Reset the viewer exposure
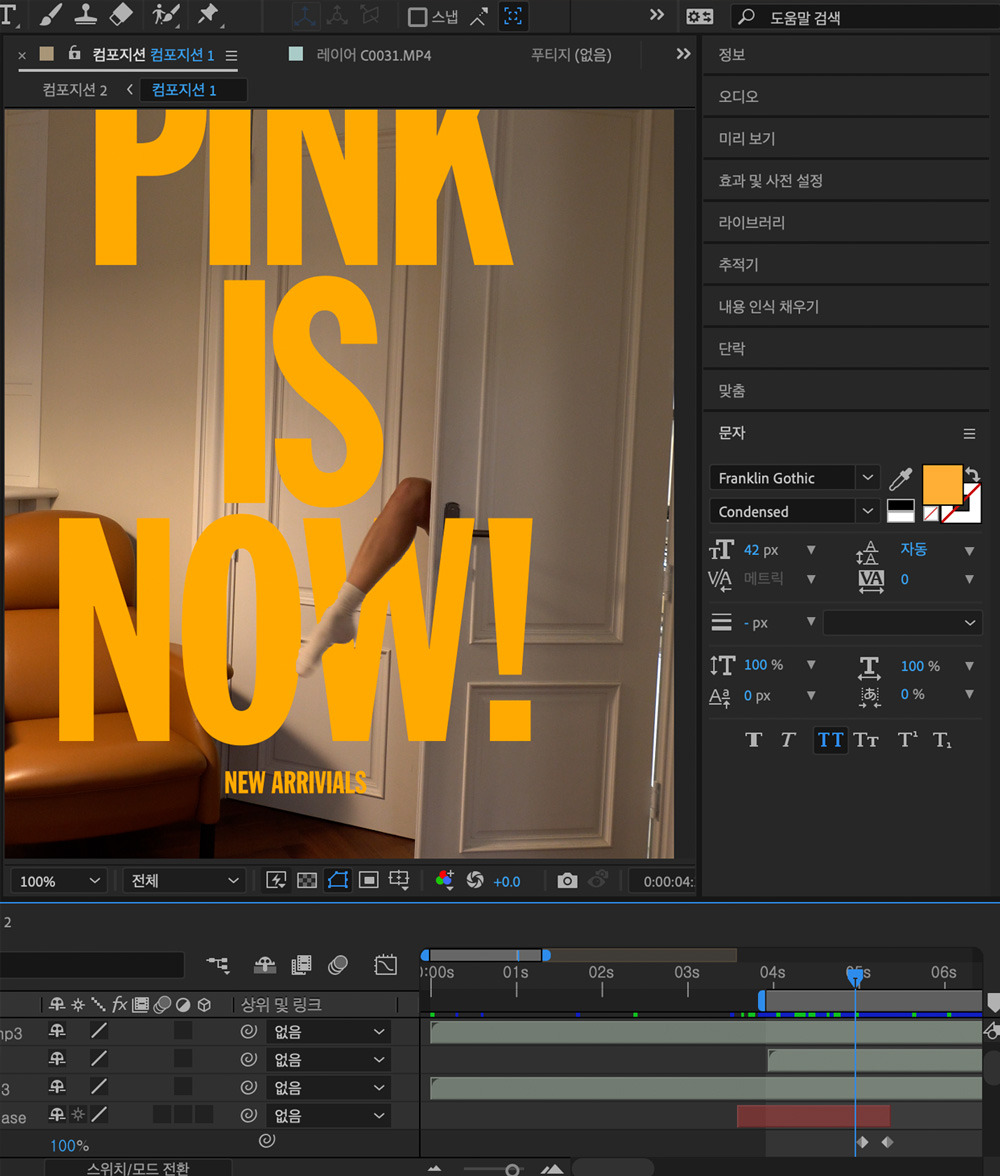 tap(475, 880)
